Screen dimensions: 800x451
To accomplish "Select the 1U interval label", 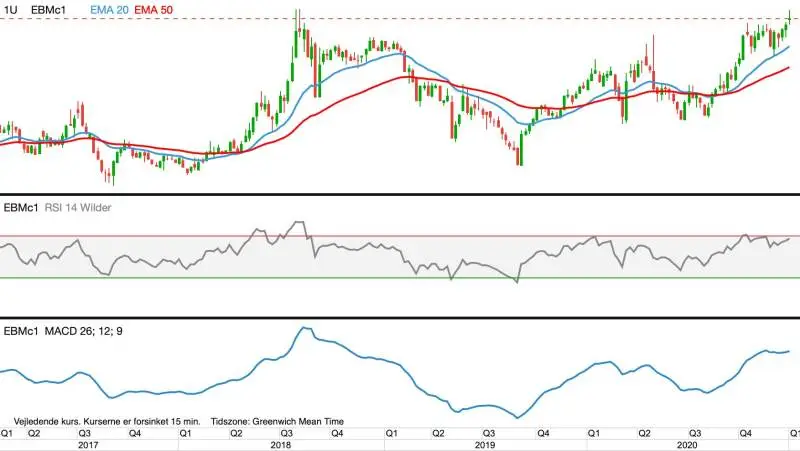I will (10, 10).
